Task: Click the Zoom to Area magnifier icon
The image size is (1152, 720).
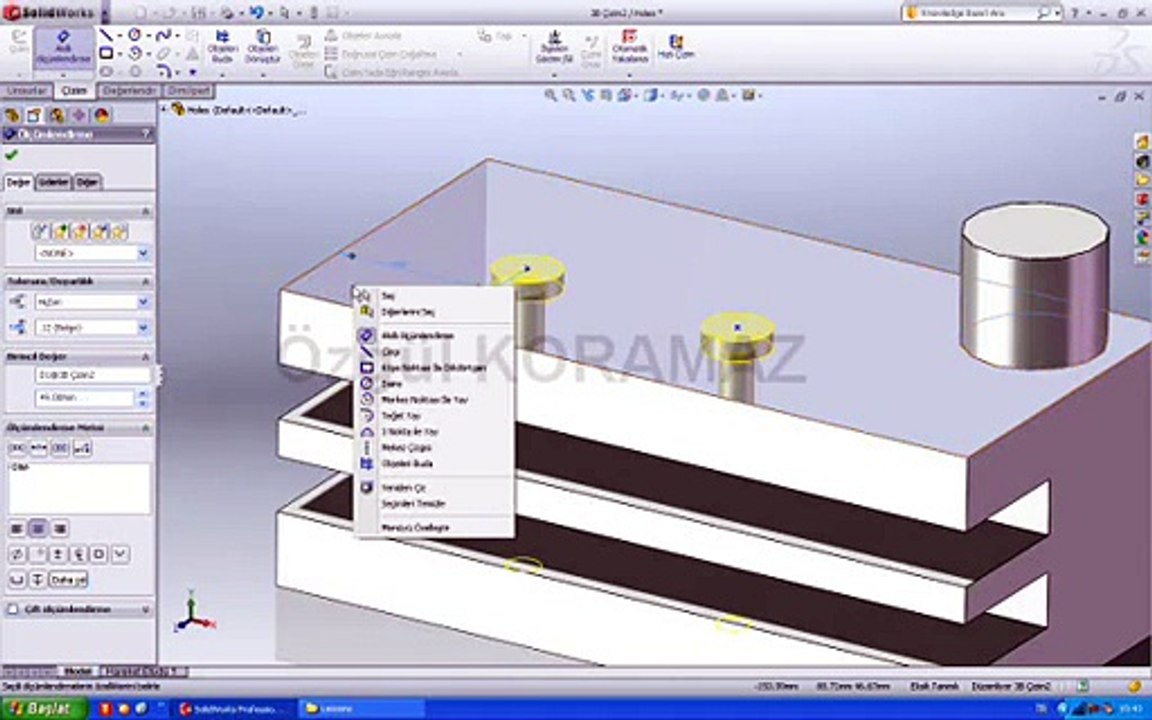Action: 569,96
